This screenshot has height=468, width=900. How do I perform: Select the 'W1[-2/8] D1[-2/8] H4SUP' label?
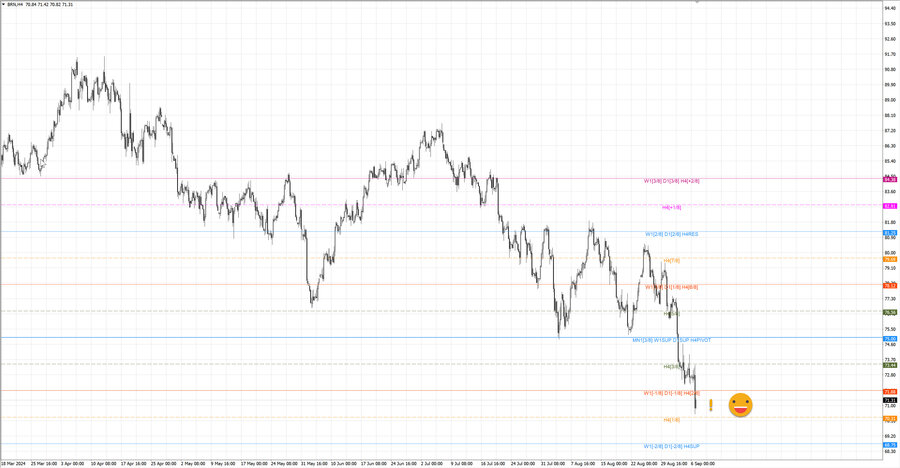(672, 446)
